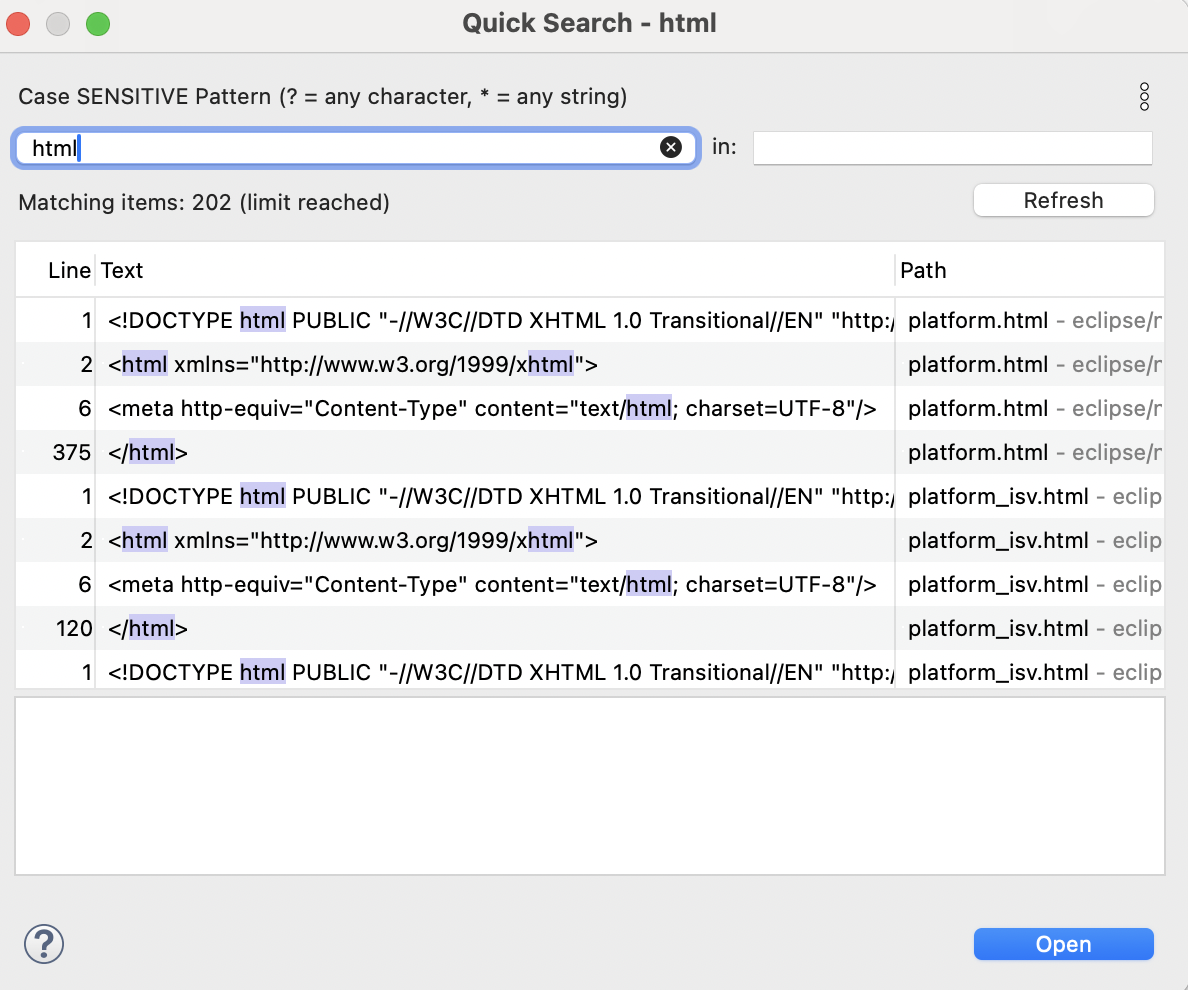
Task: Clear the html search pattern
Action: pos(671,147)
